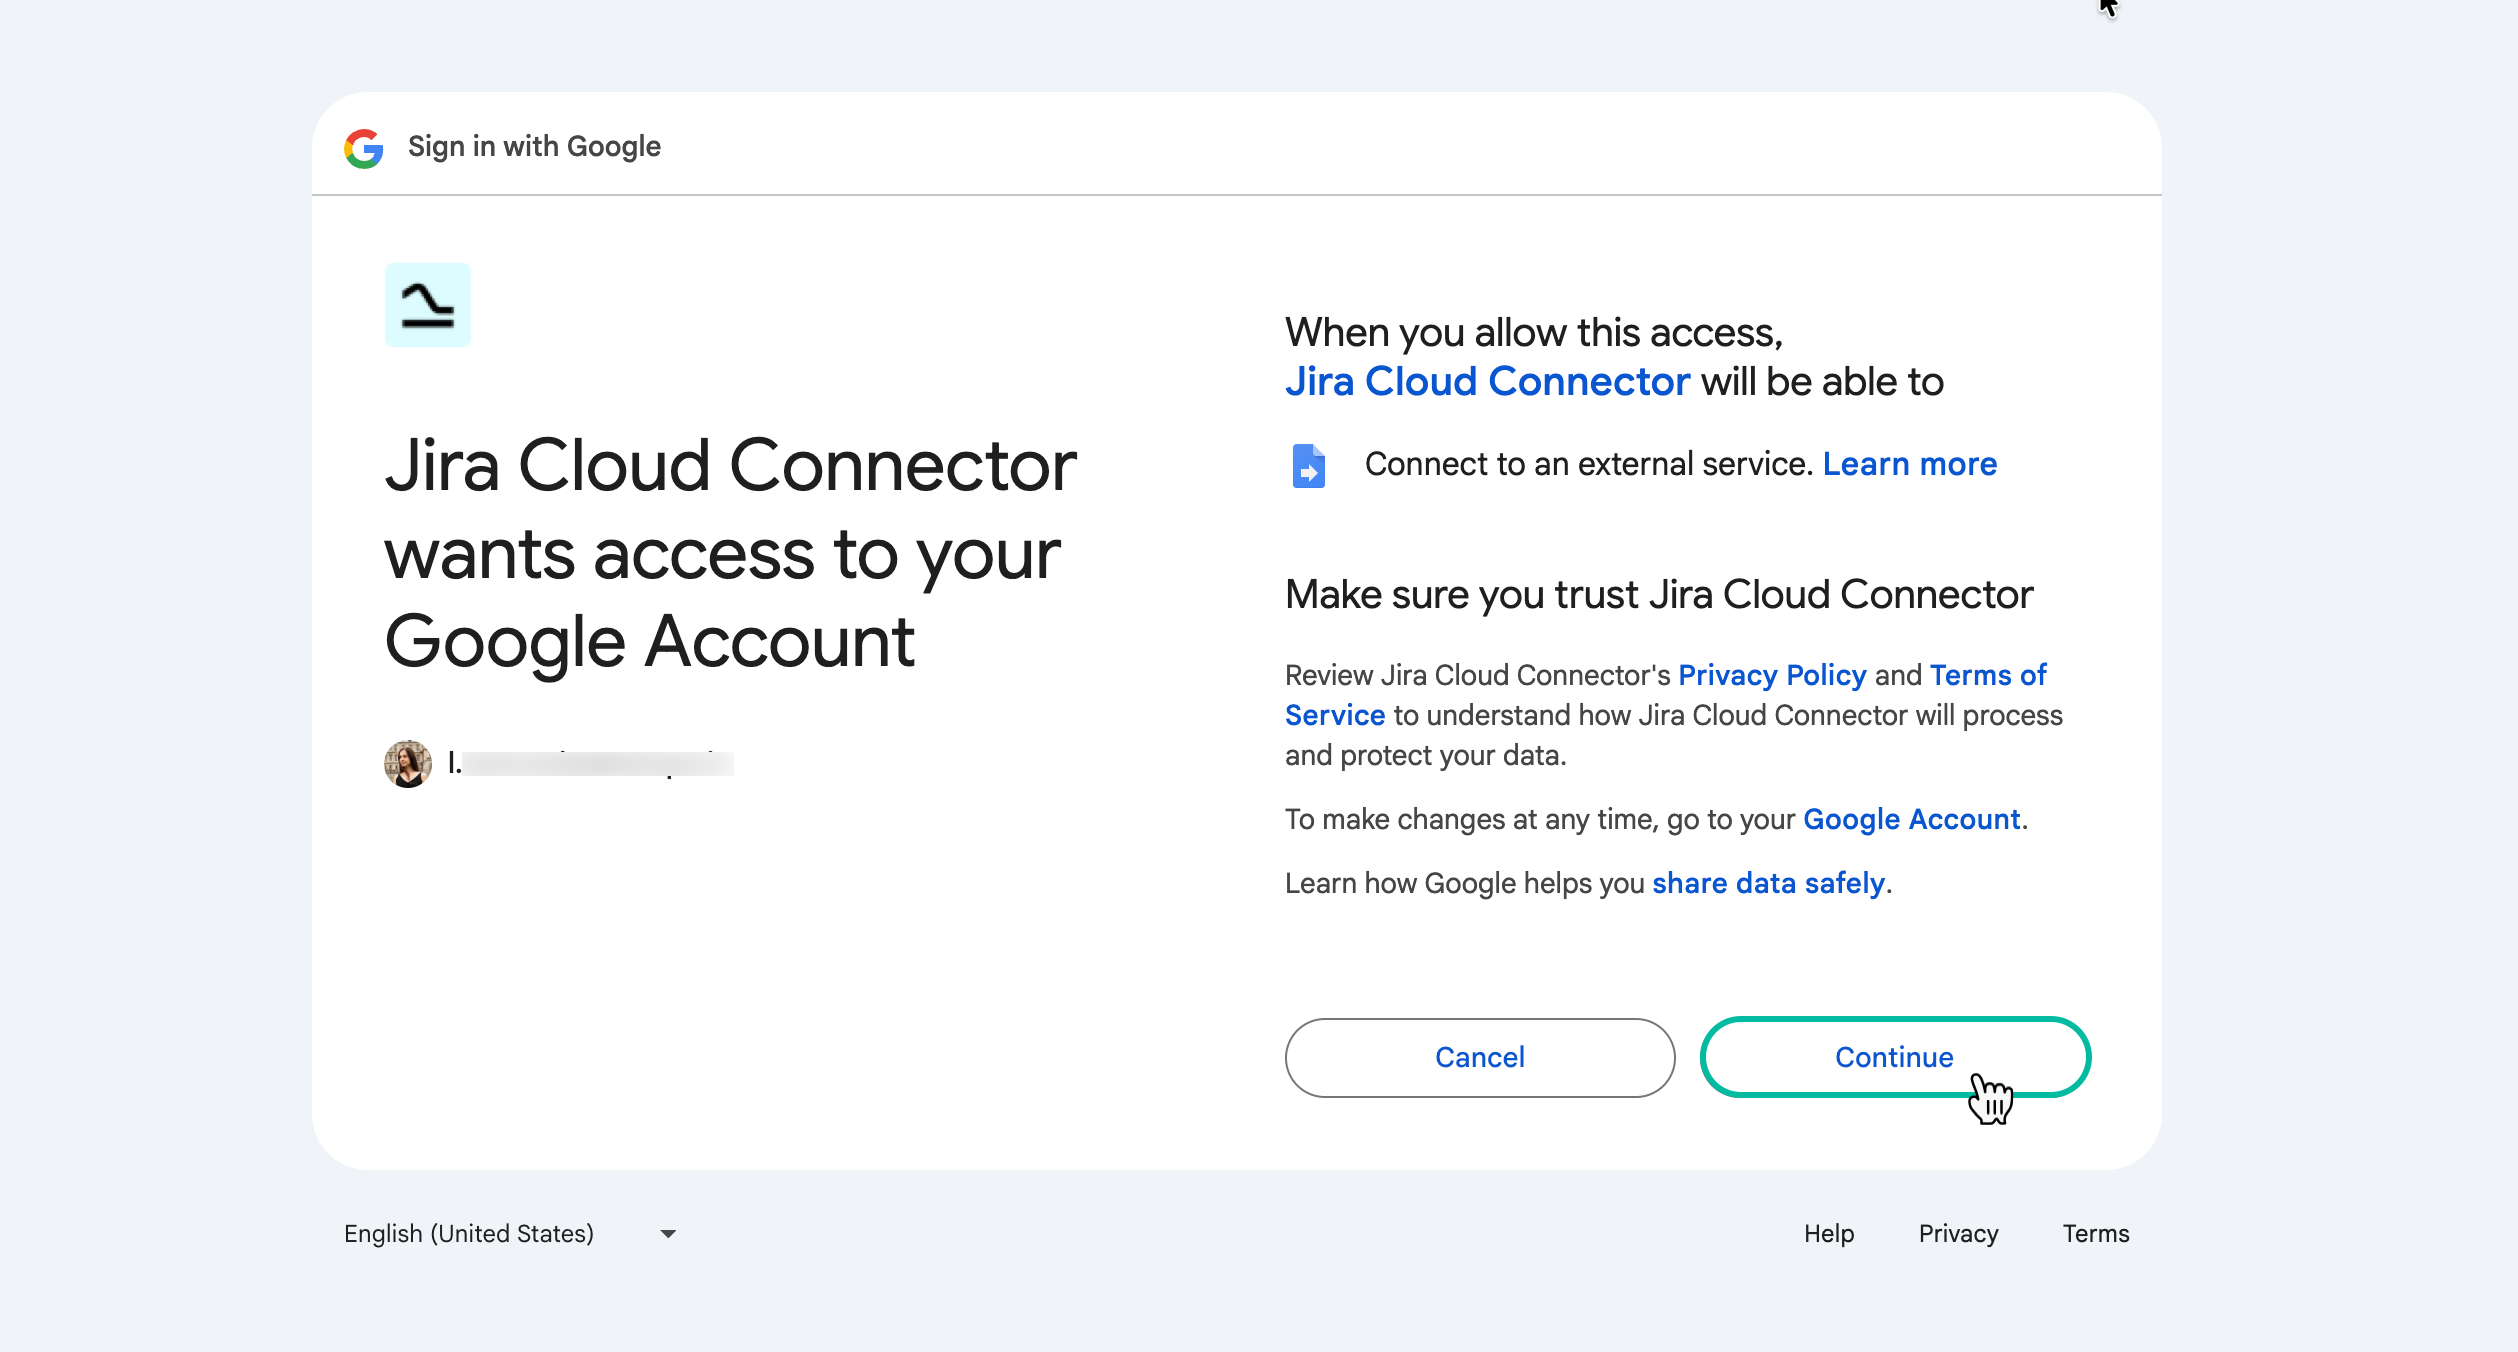This screenshot has height=1352, width=2518.
Task: Open the Privacy Policy link
Action: click(x=1773, y=675)
